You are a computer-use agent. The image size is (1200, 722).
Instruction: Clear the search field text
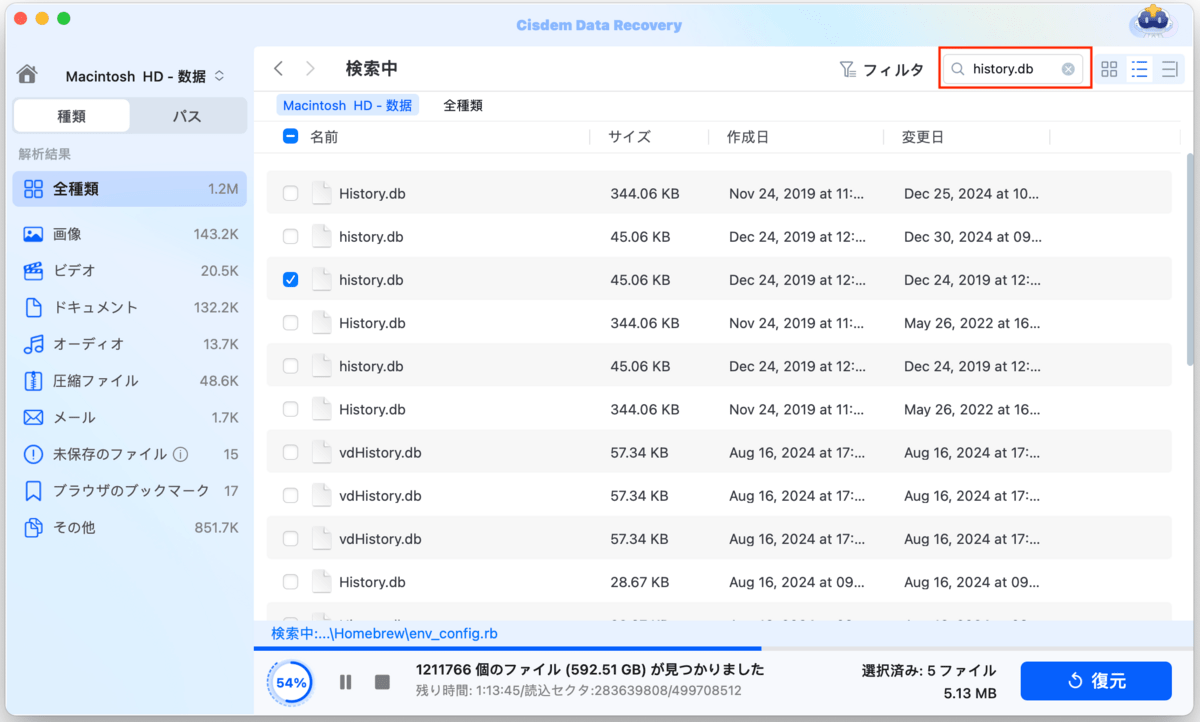pos(1068,69)
